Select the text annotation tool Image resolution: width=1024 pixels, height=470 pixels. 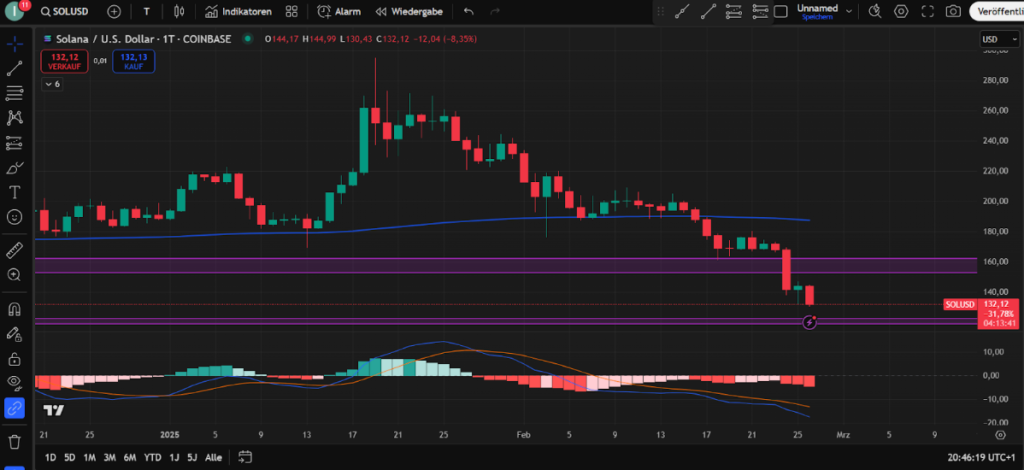coord(15,192)
